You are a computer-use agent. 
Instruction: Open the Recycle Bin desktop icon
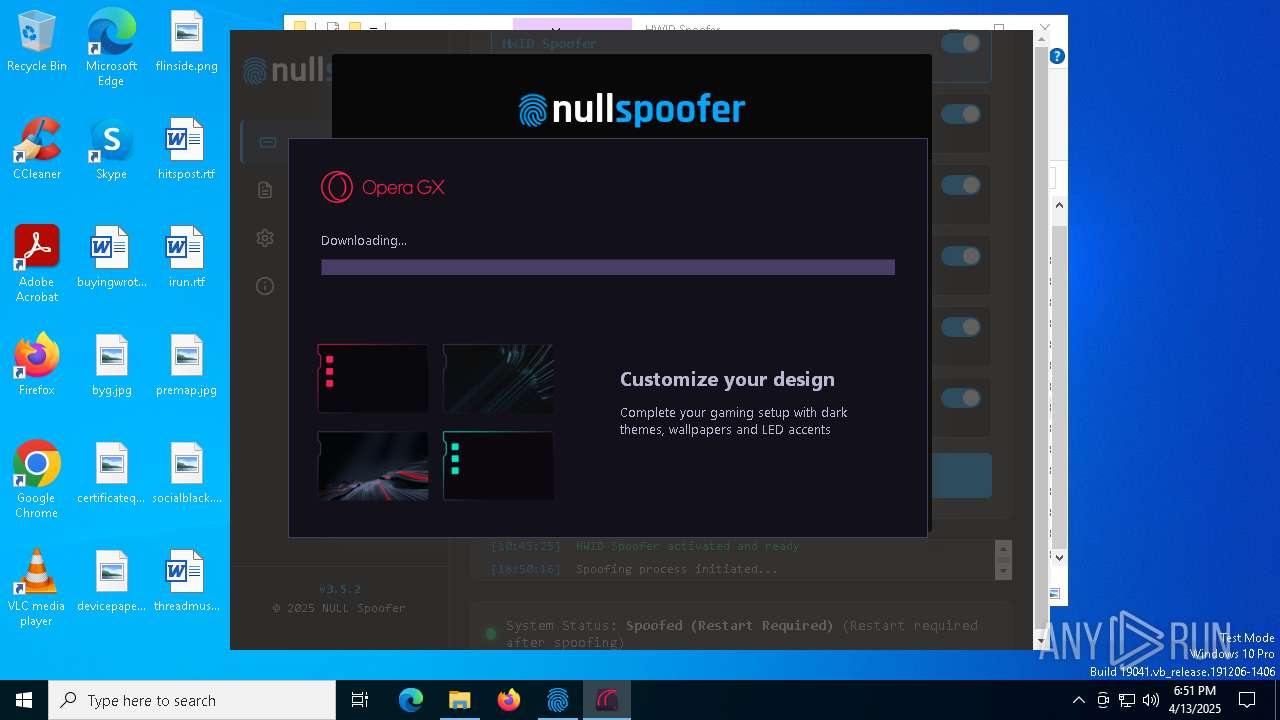coord(37,42)
